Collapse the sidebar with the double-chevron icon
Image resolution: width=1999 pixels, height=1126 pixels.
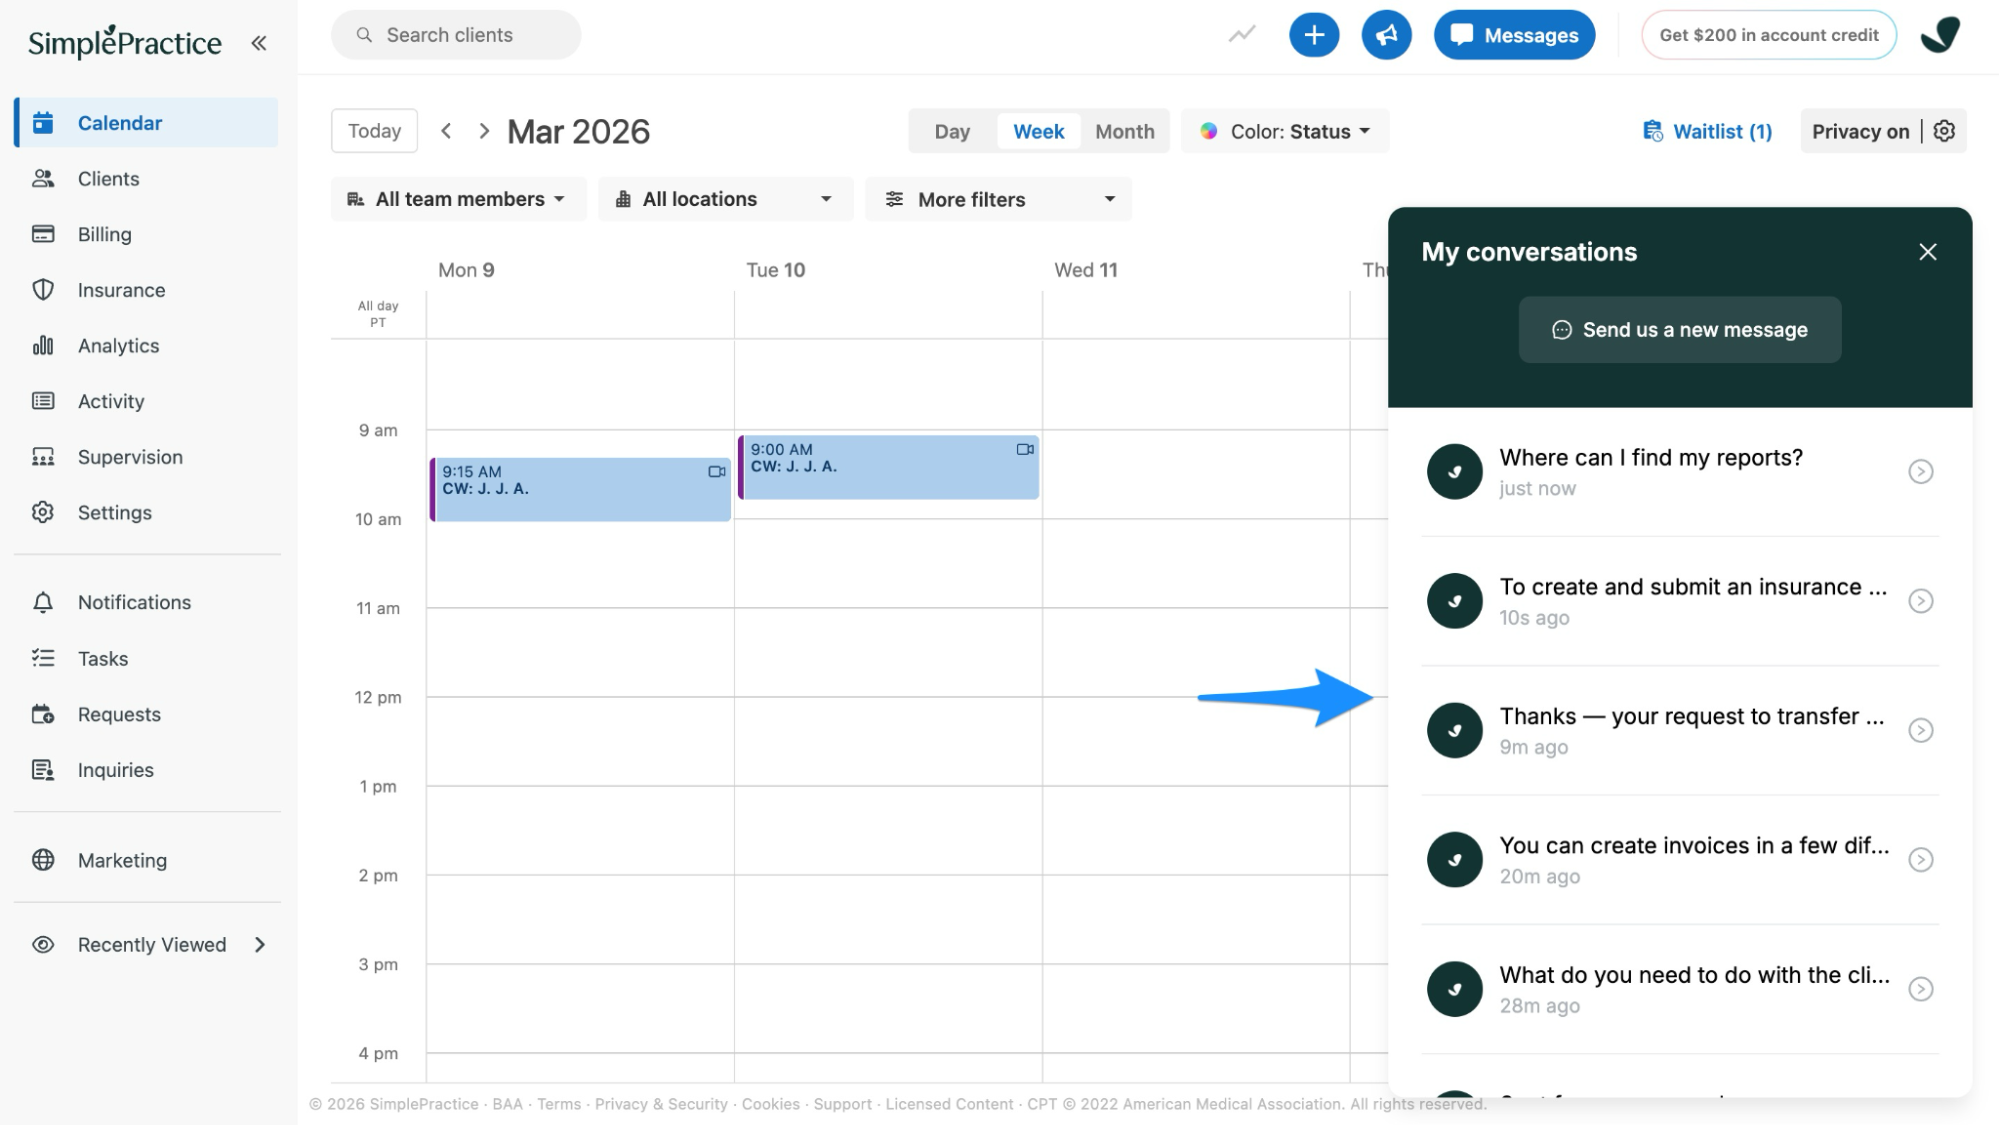pos(259,43)
